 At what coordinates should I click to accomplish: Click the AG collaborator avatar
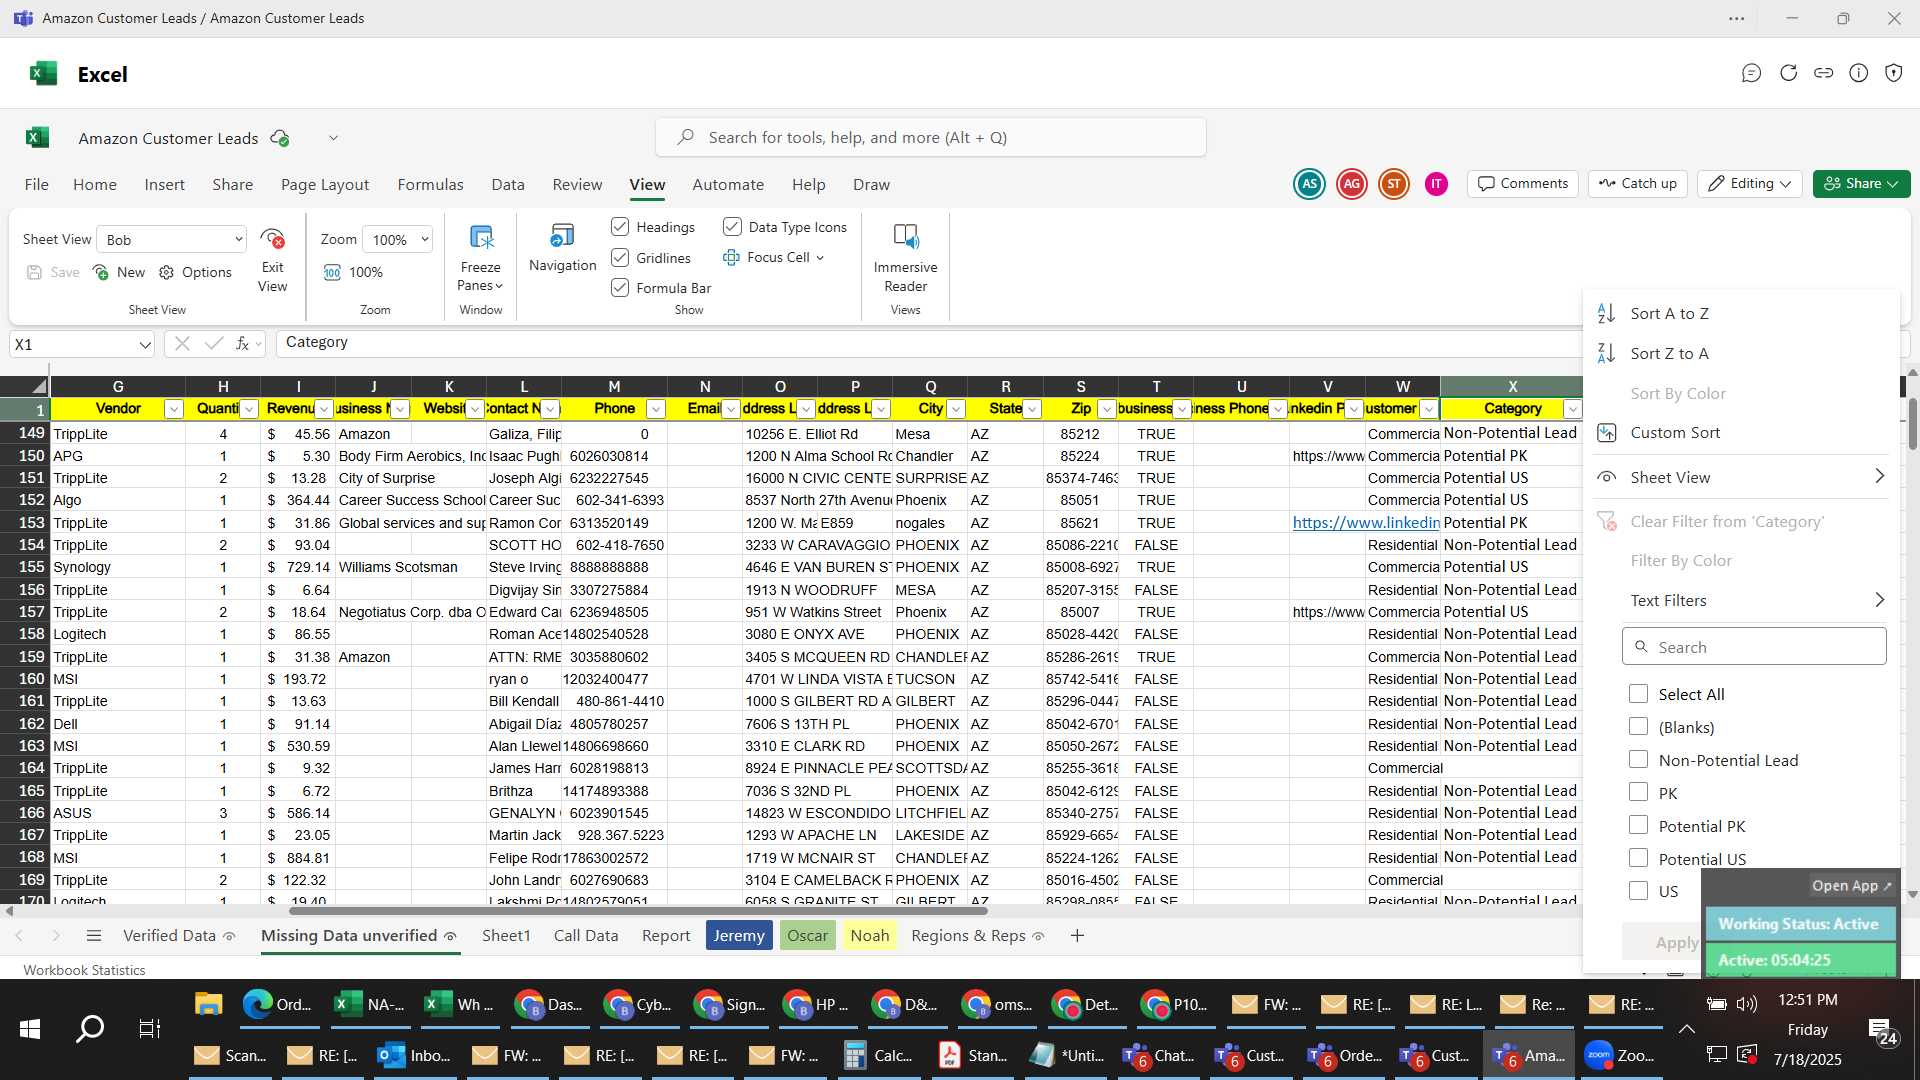(x=1351, y=184)
